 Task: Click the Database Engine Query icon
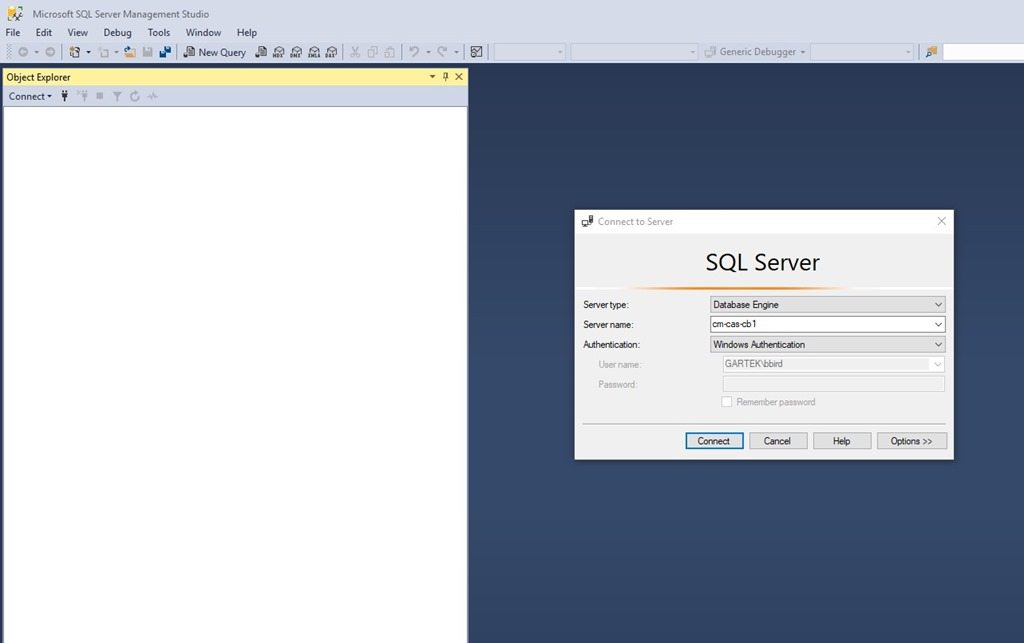pyautogui.click(x=261, y=52)
